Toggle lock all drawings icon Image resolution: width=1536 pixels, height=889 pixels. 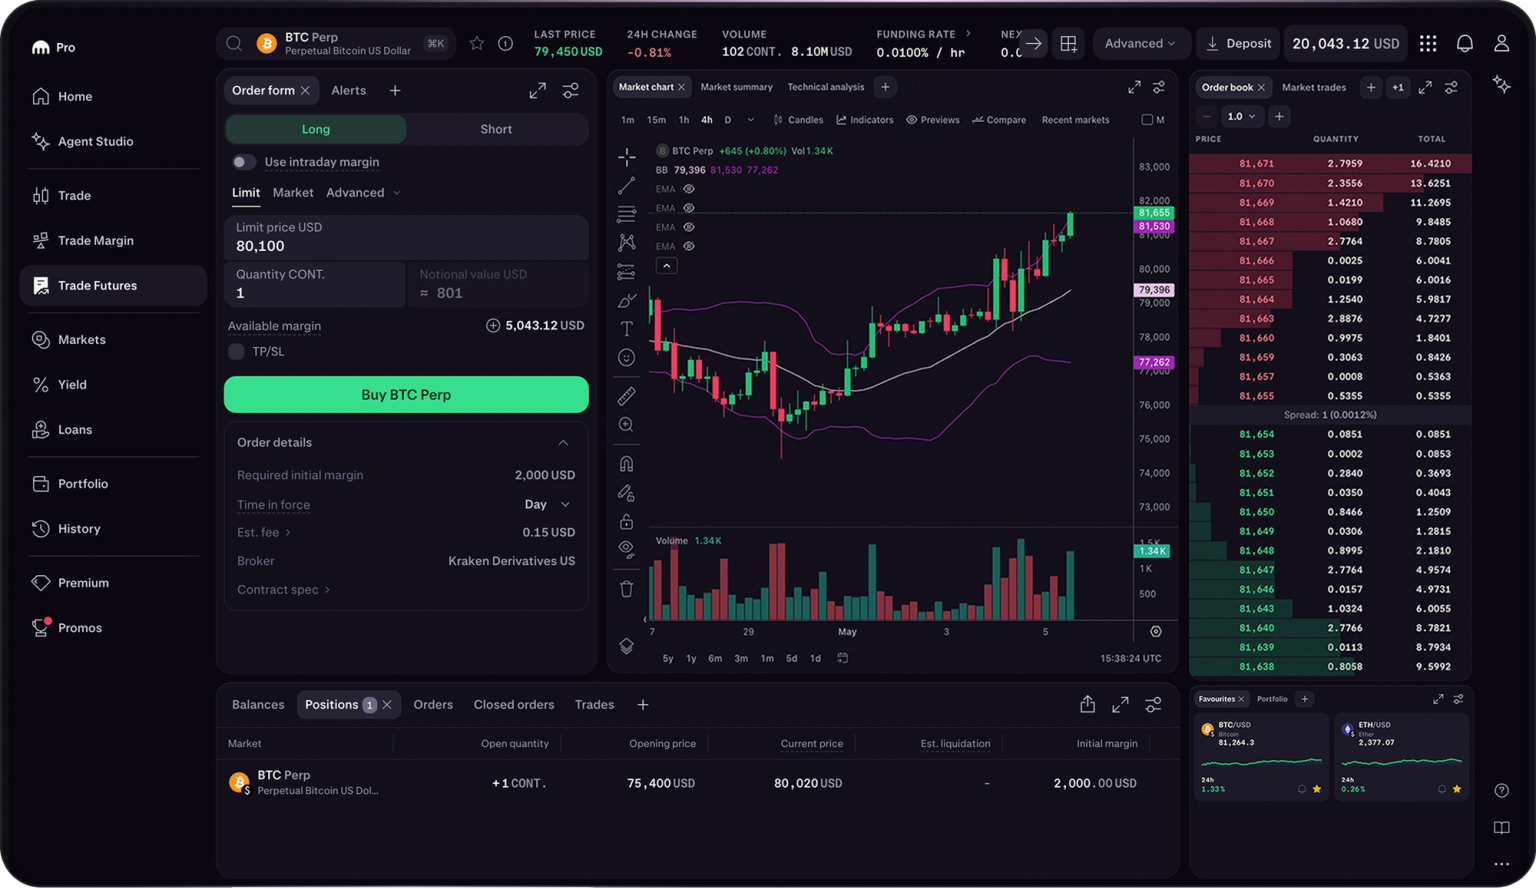pos(627,522)
